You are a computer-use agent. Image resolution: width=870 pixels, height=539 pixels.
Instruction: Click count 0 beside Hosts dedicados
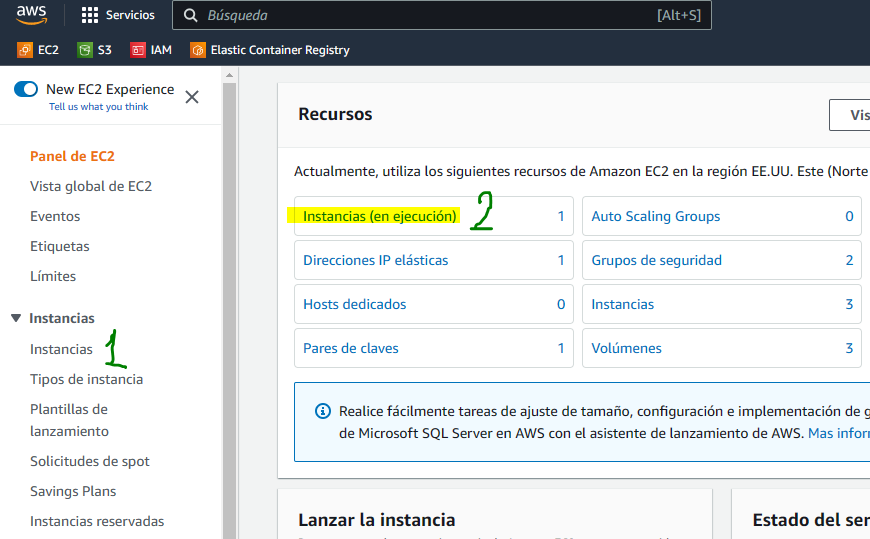tap(561, 304)
